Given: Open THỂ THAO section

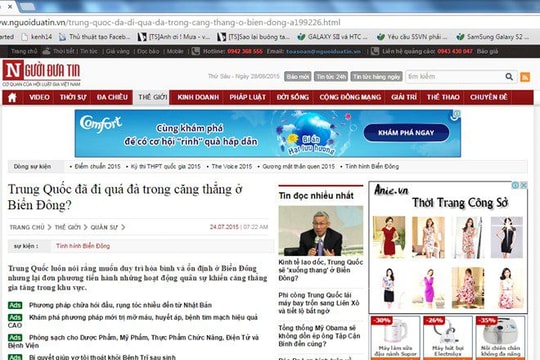Looking at the screenshot, I should pyautogui.click(x=443, y=97).
